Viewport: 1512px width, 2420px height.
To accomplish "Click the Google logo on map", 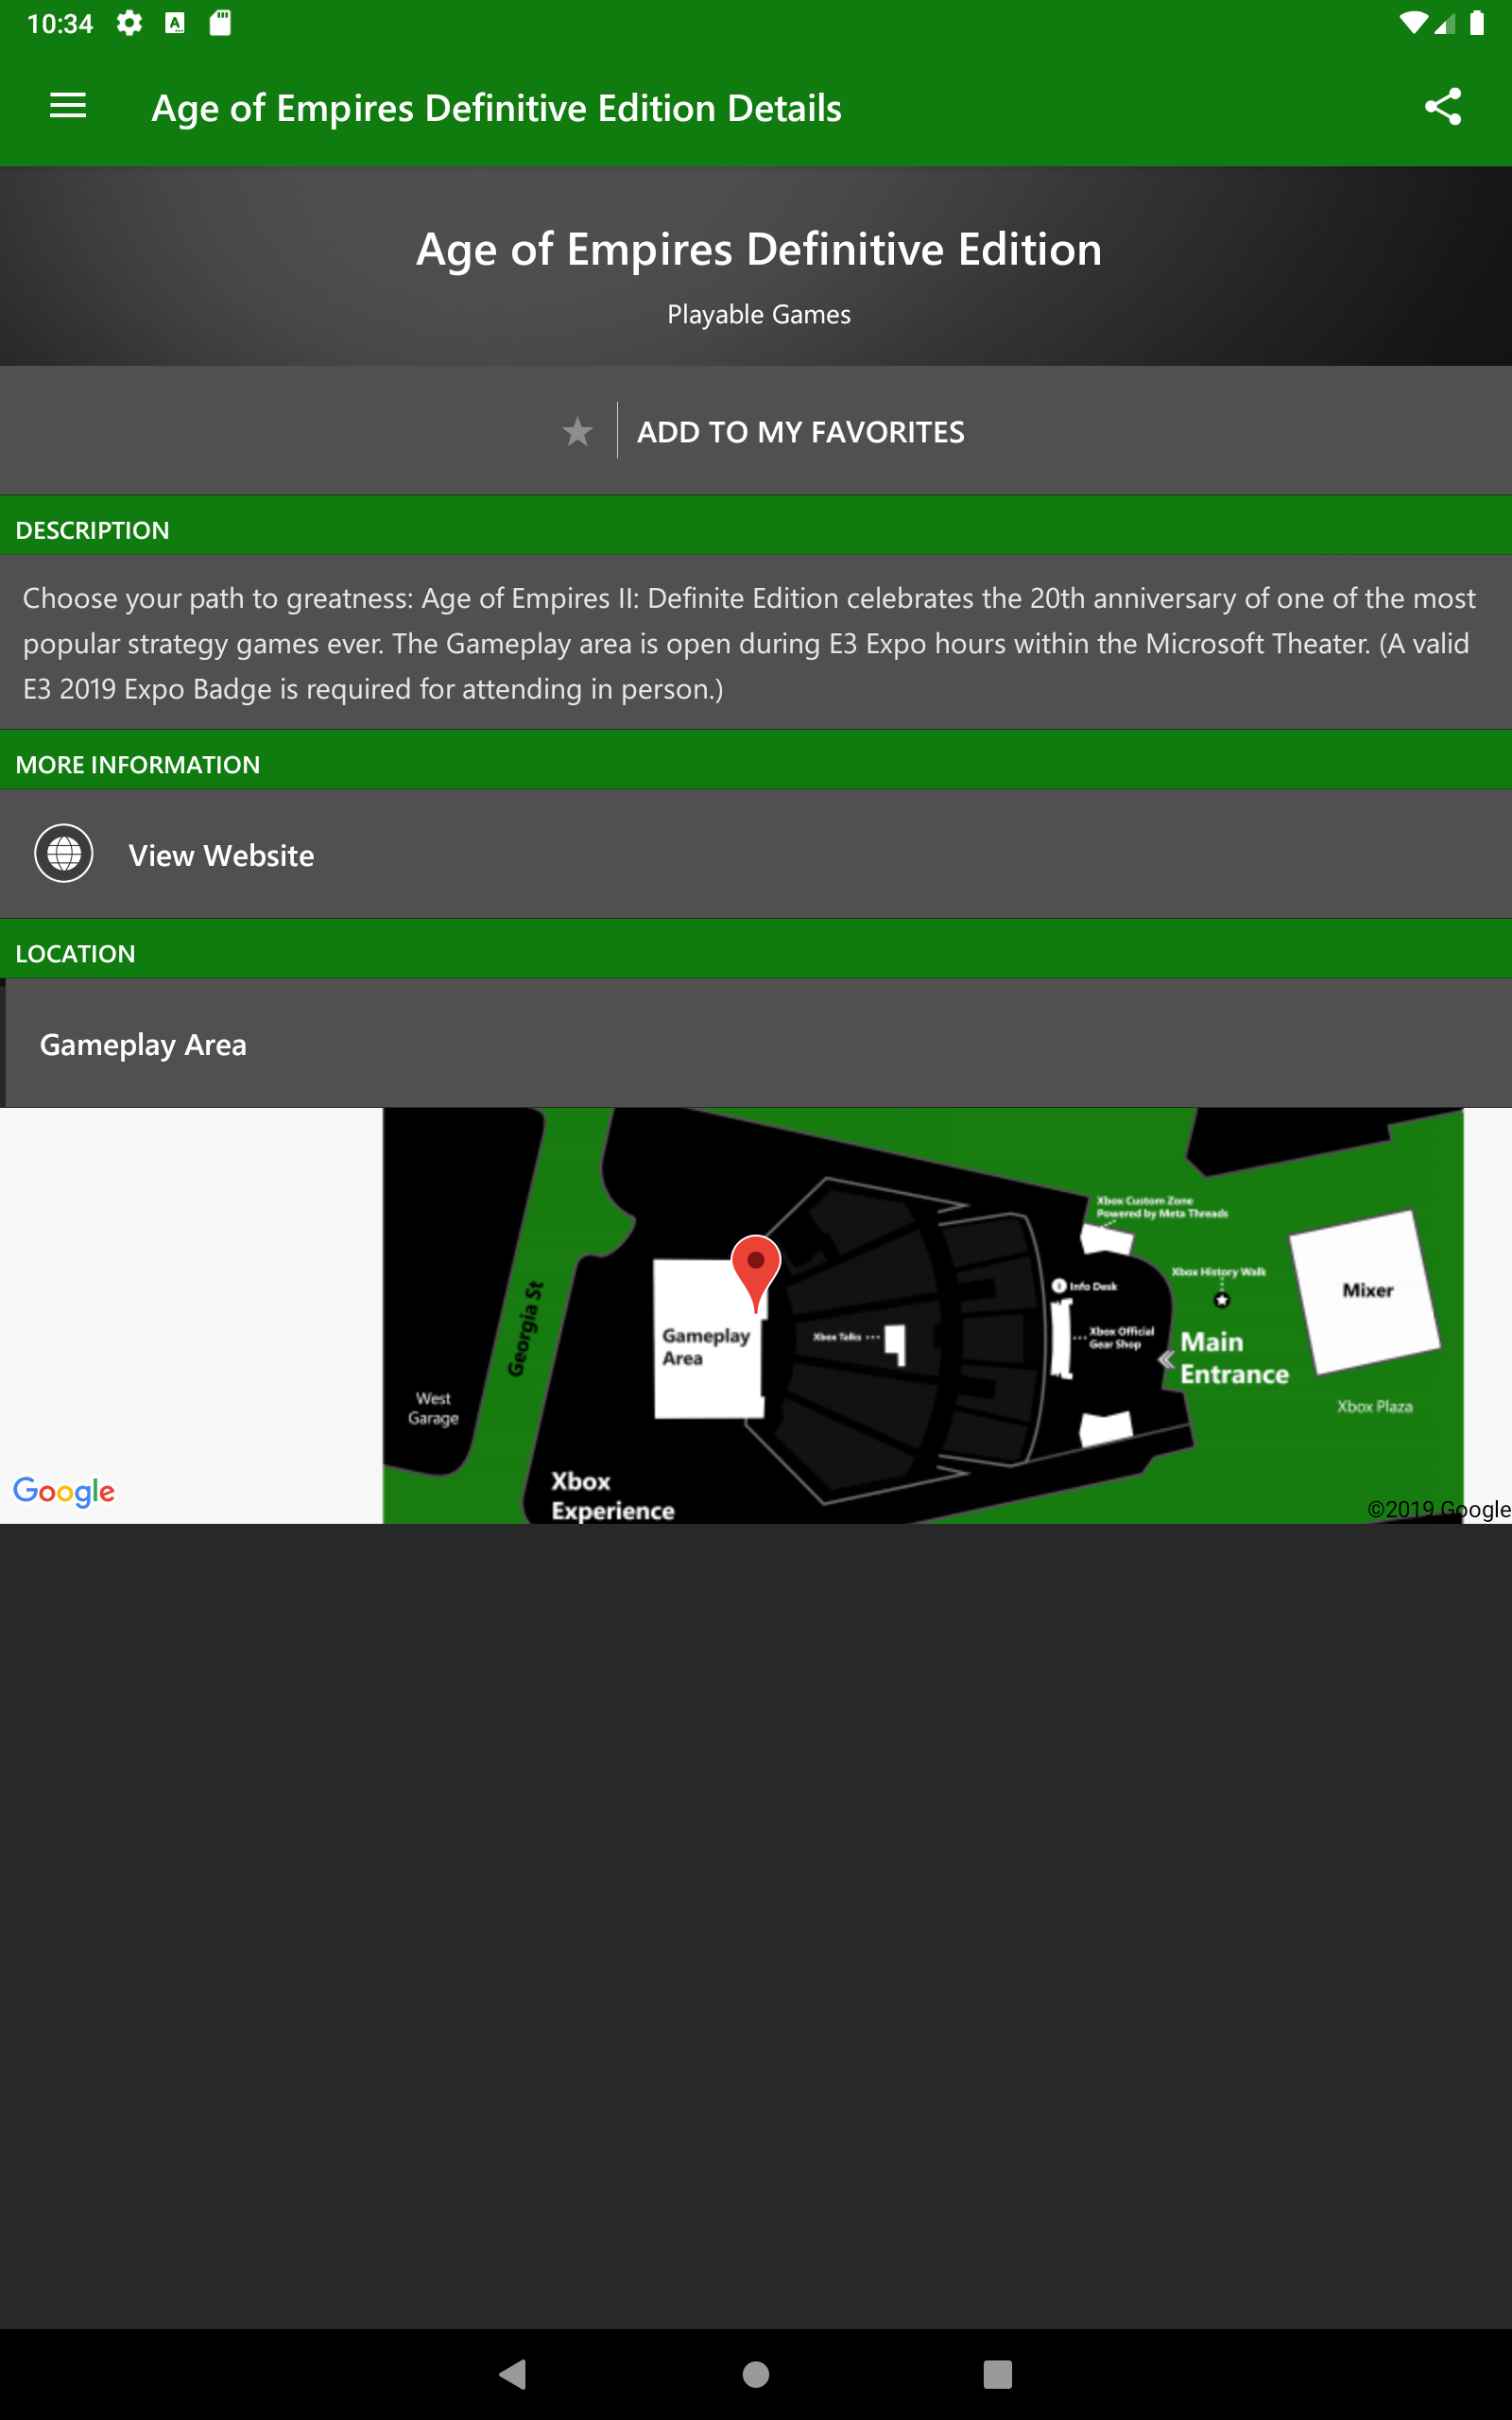I will click(x=64, y=1491).
